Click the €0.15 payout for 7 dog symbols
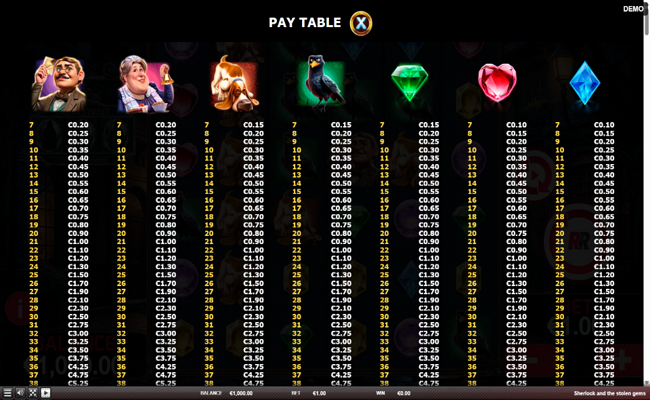650x400 pixels. (x=253, y=125)
